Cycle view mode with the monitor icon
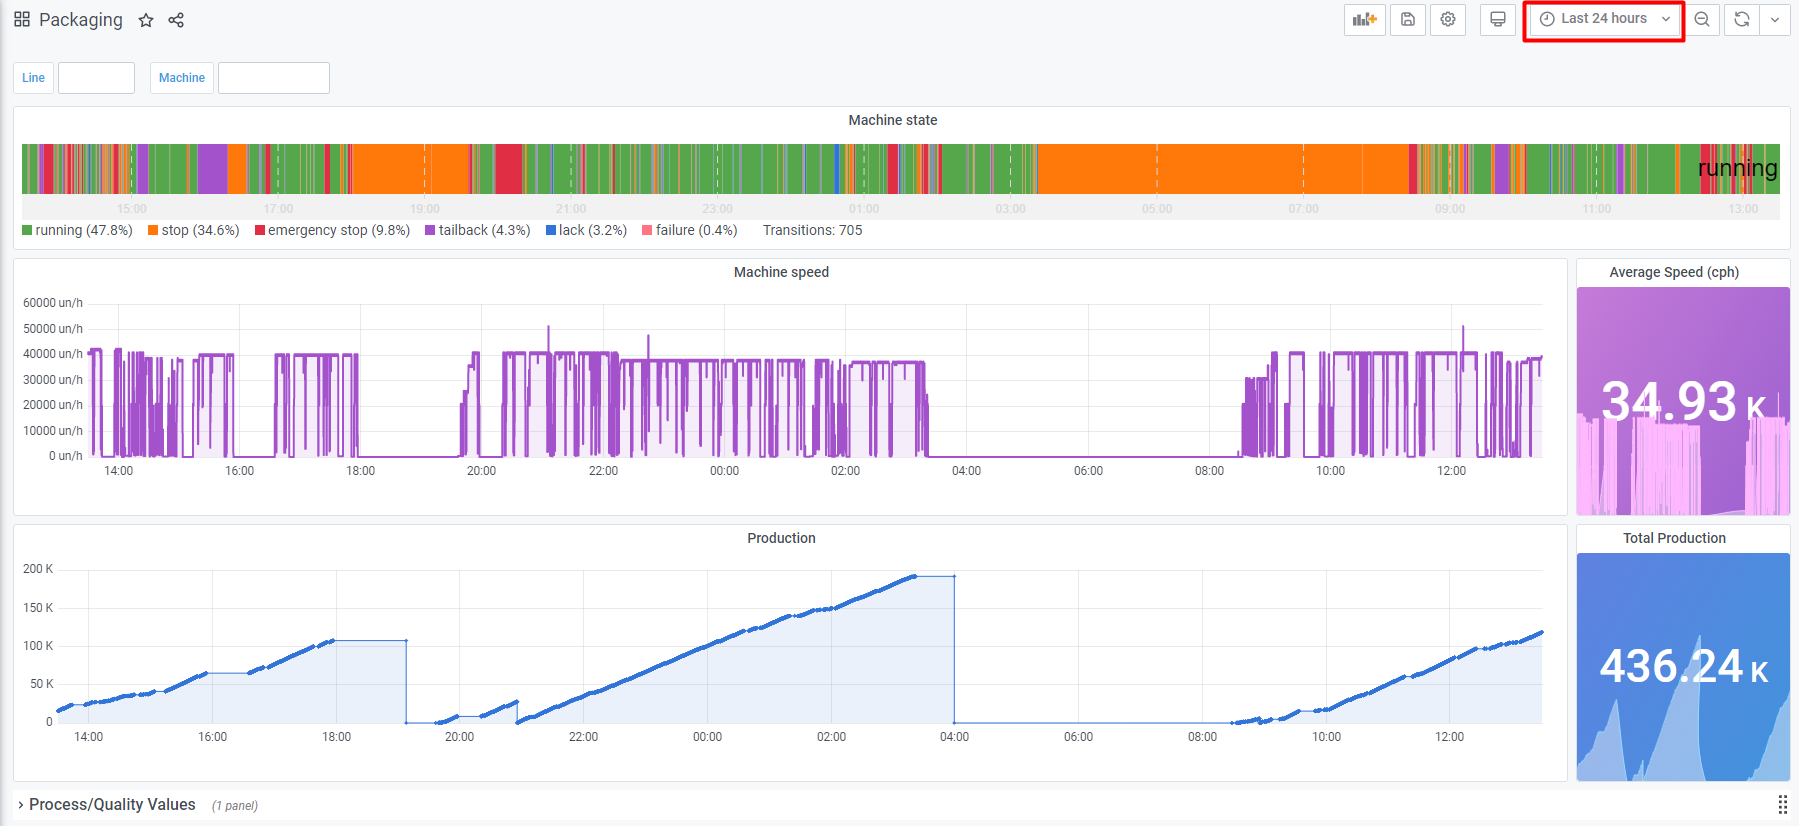Screen dimensions: 1799x826 click(x=1497, y=19)
